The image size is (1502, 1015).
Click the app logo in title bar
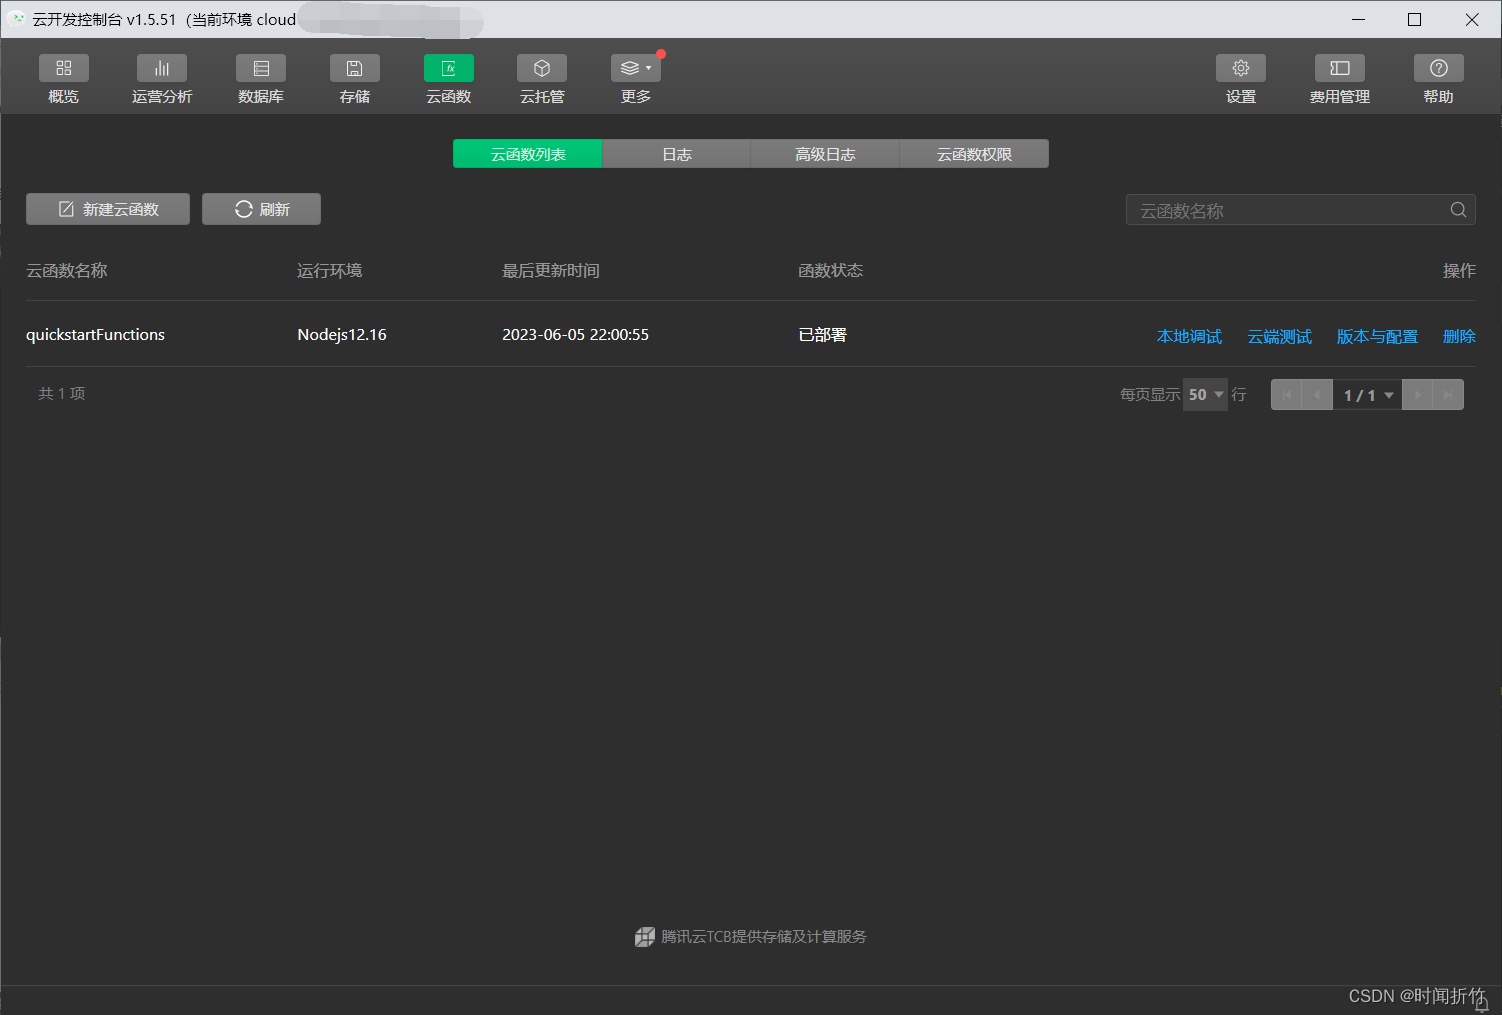[x=16, y=19]
